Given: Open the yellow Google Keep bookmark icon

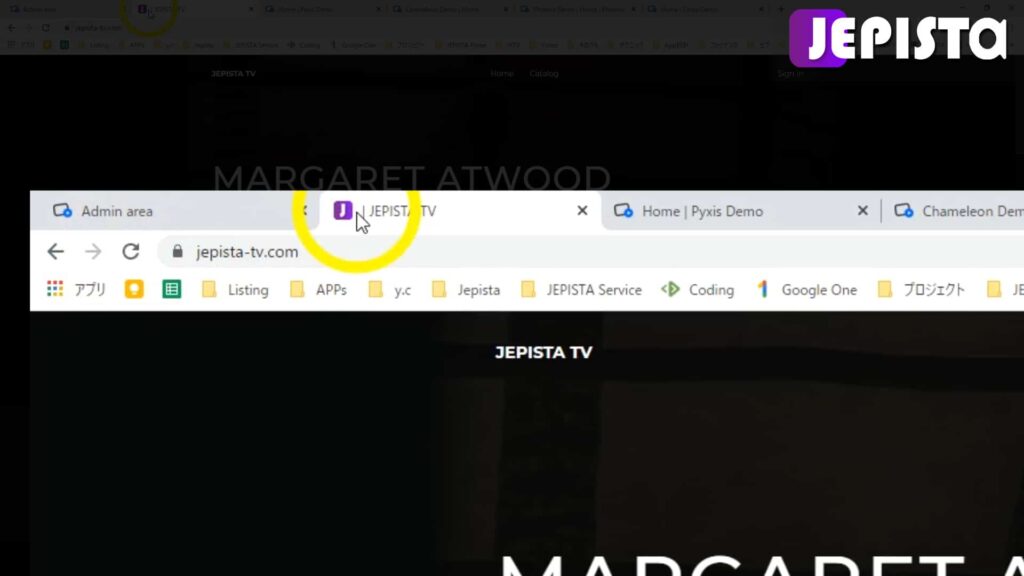Looking at the screenshot, I should (134, 289).
